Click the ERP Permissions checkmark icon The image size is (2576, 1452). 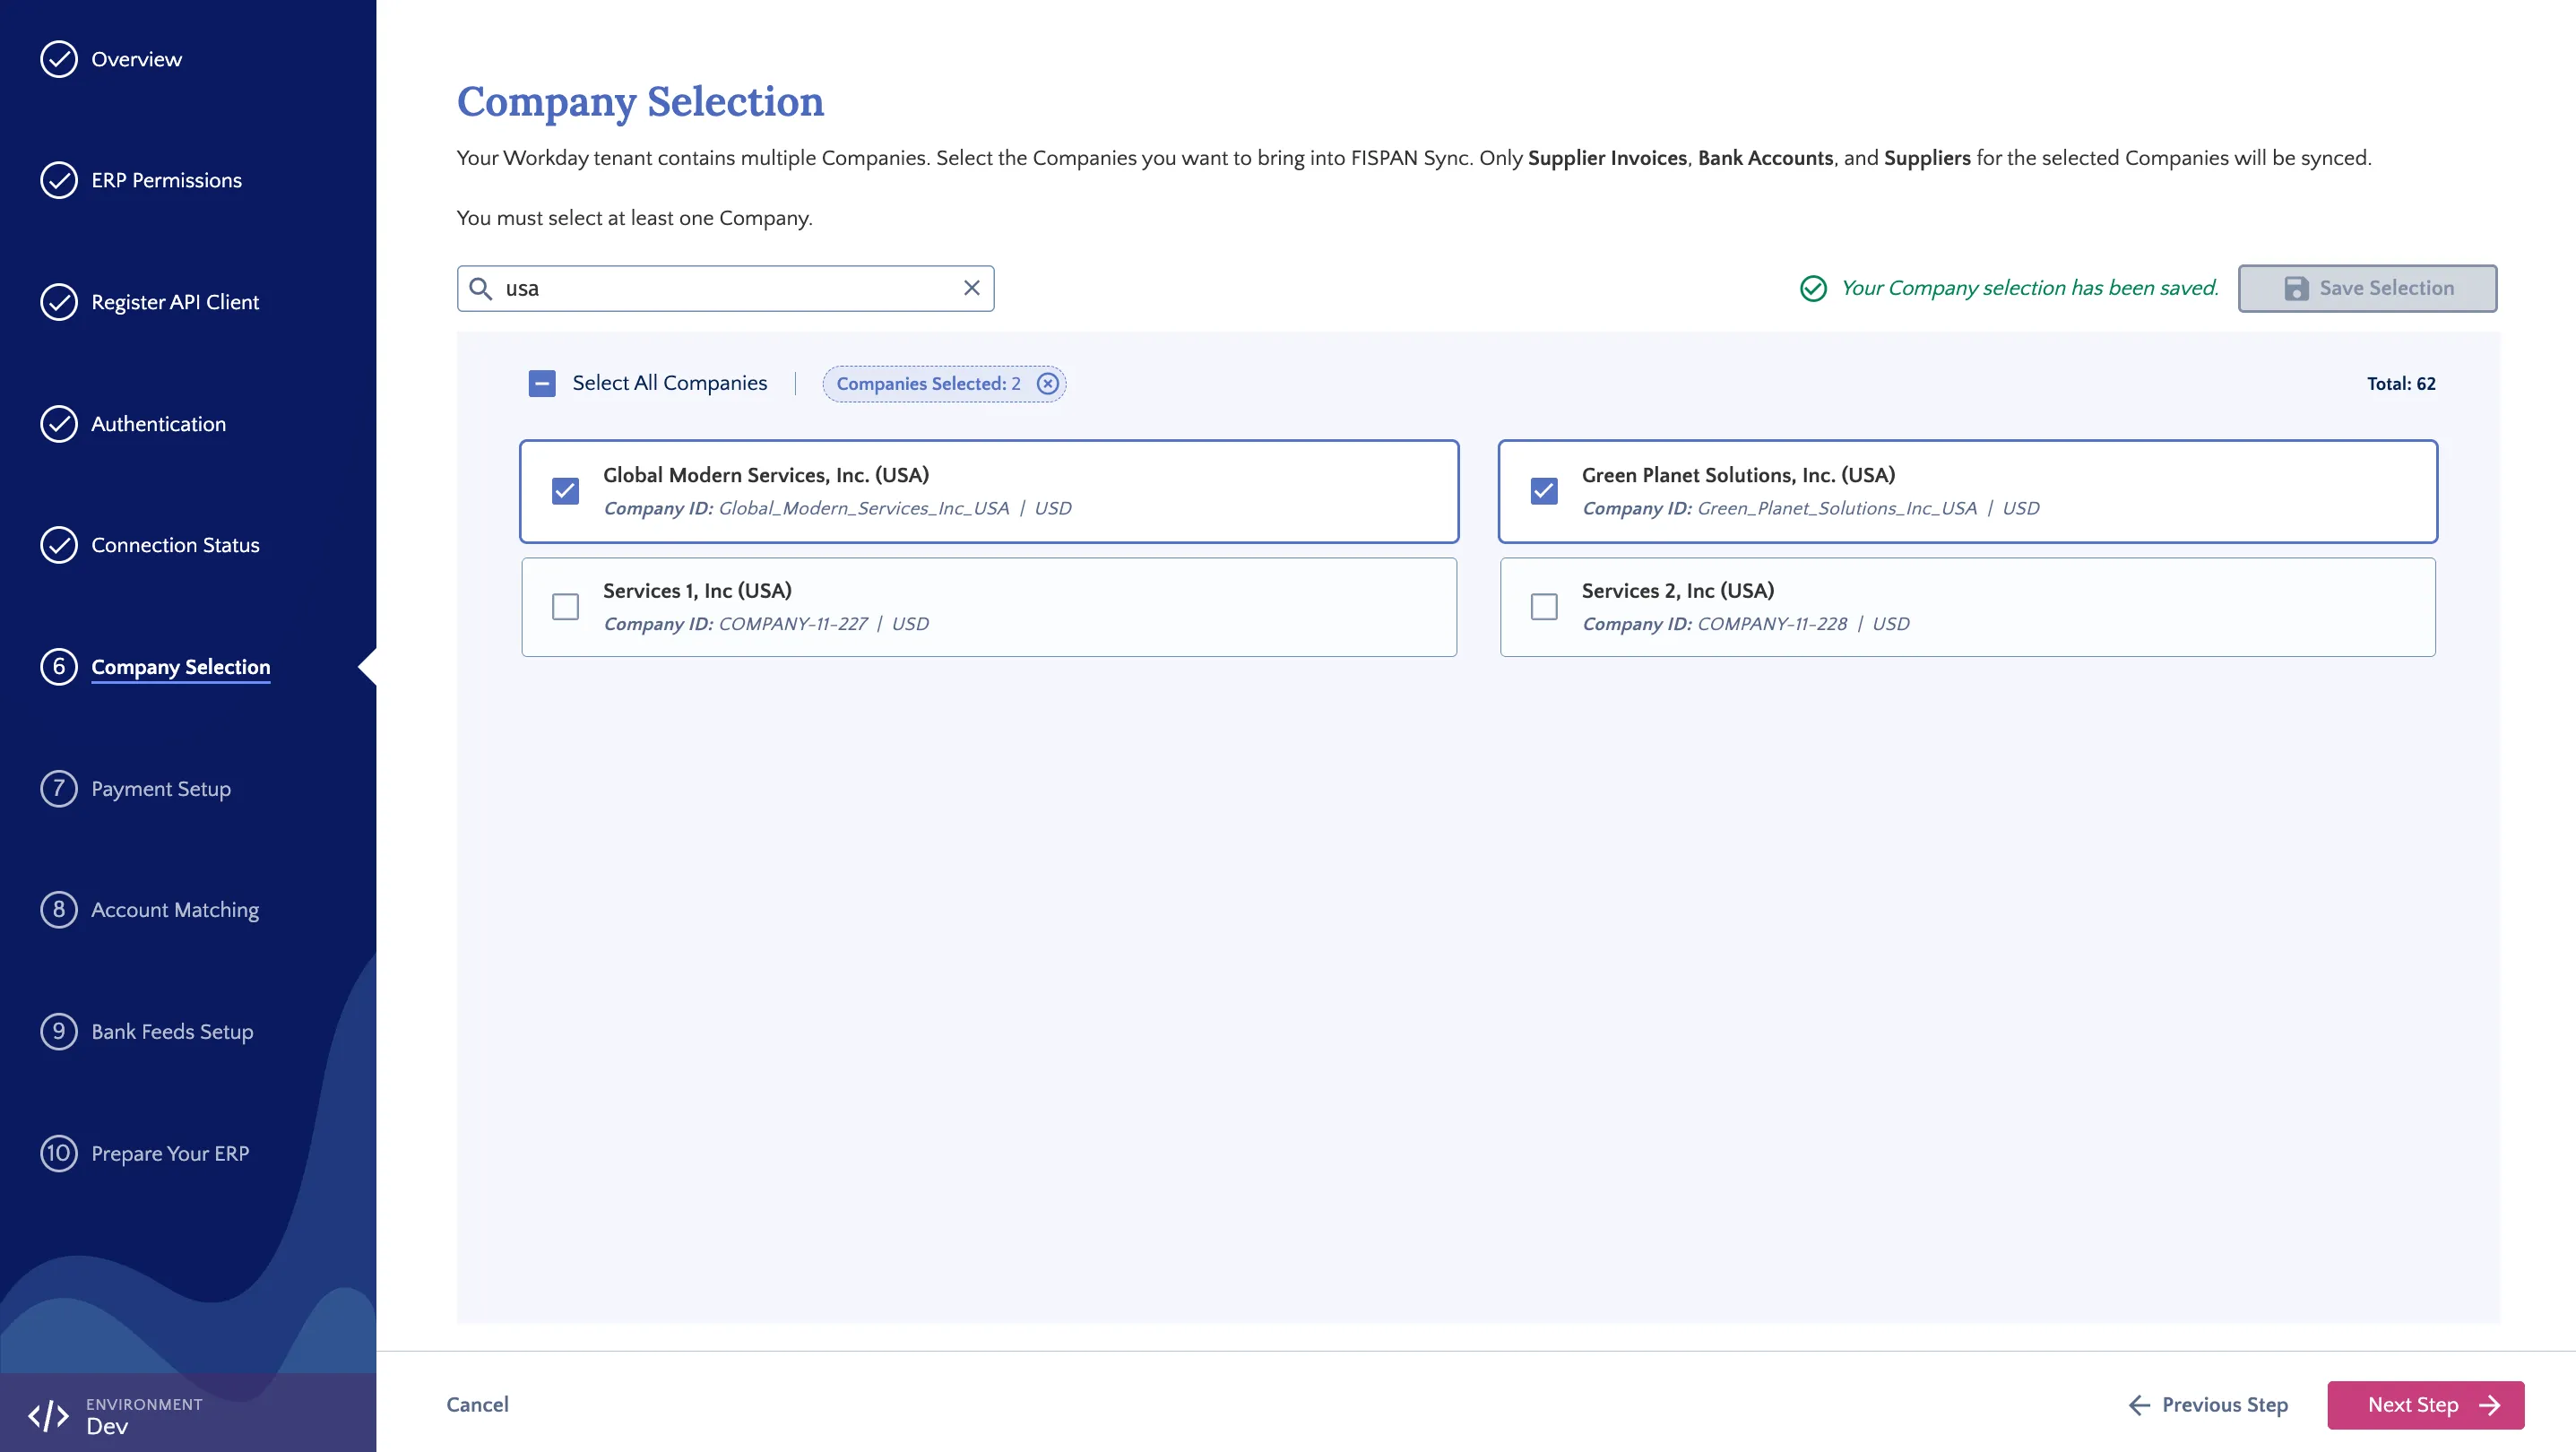(x=59, y=180)
